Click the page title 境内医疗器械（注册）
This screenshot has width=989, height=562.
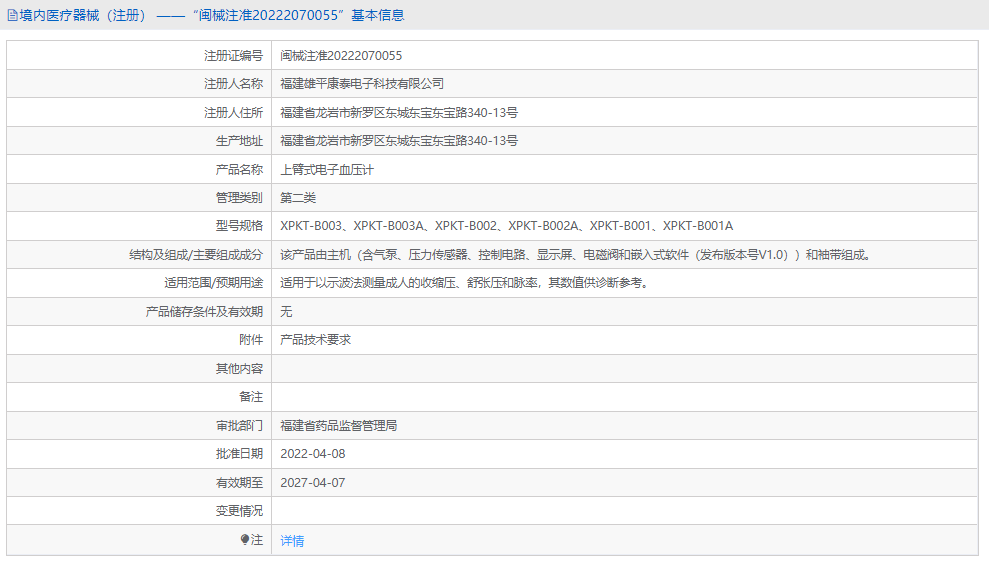(82, 15)
